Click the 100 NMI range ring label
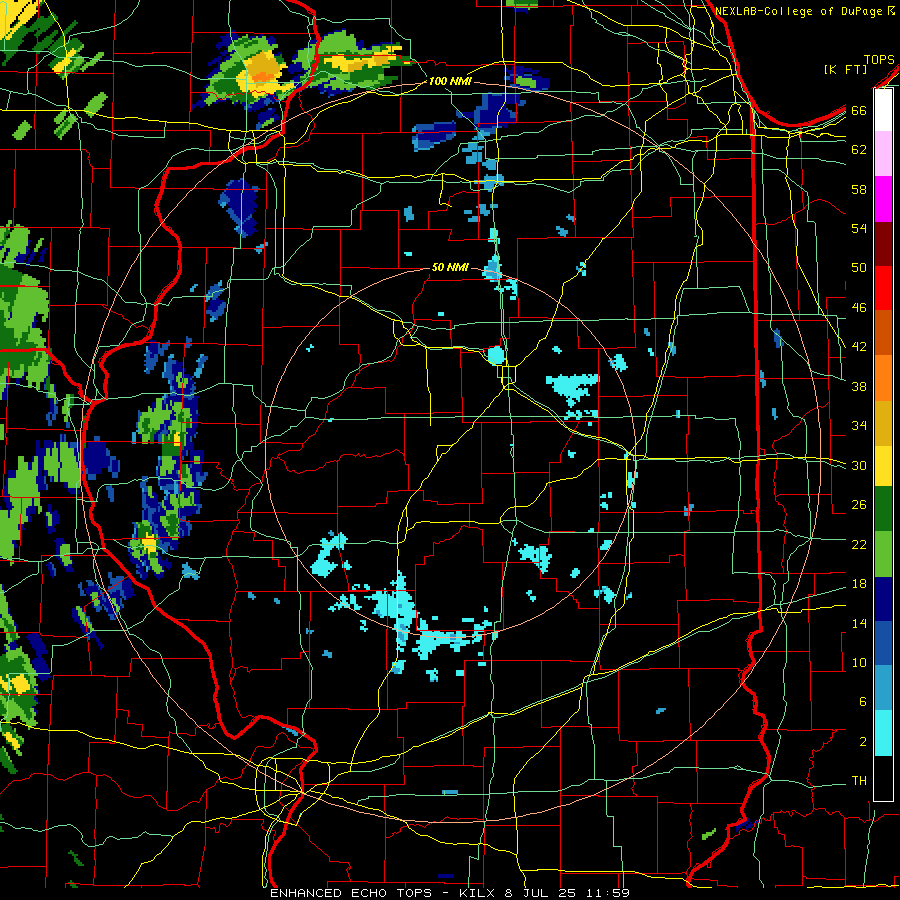900x900 pixels. [449, 81]
